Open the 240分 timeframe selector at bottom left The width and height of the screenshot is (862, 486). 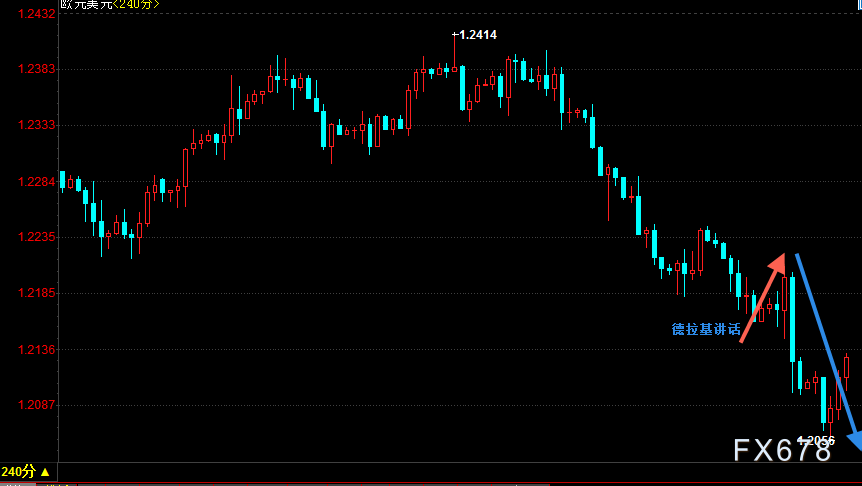point(19,471)
